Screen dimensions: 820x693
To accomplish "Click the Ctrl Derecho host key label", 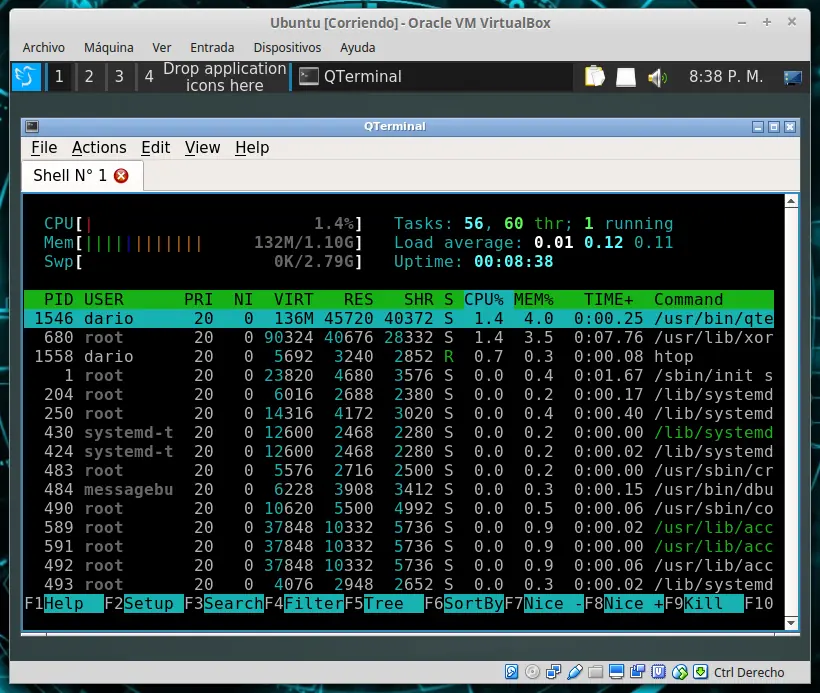I will pos(749,672).
